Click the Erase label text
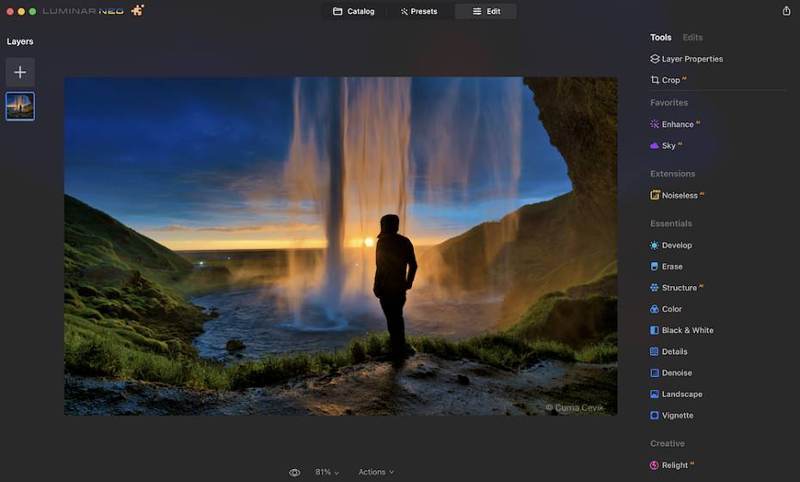Viewport: 800px width, 482px height. tap(672, 266)
